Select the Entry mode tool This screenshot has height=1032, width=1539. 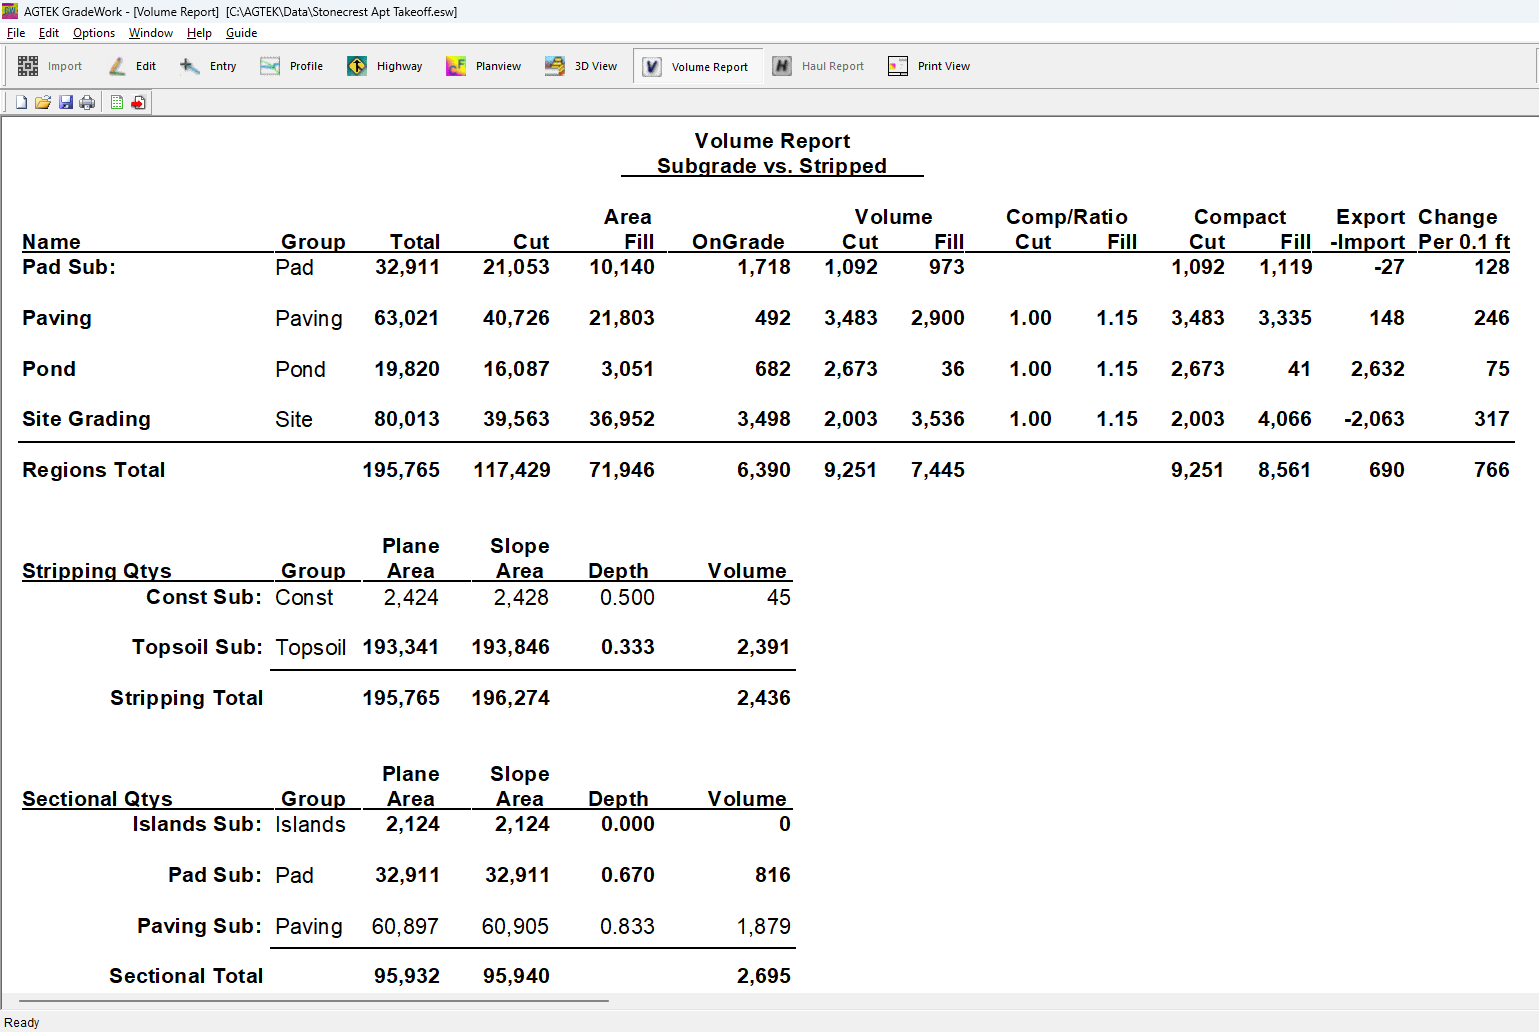[x=208, y=66]
